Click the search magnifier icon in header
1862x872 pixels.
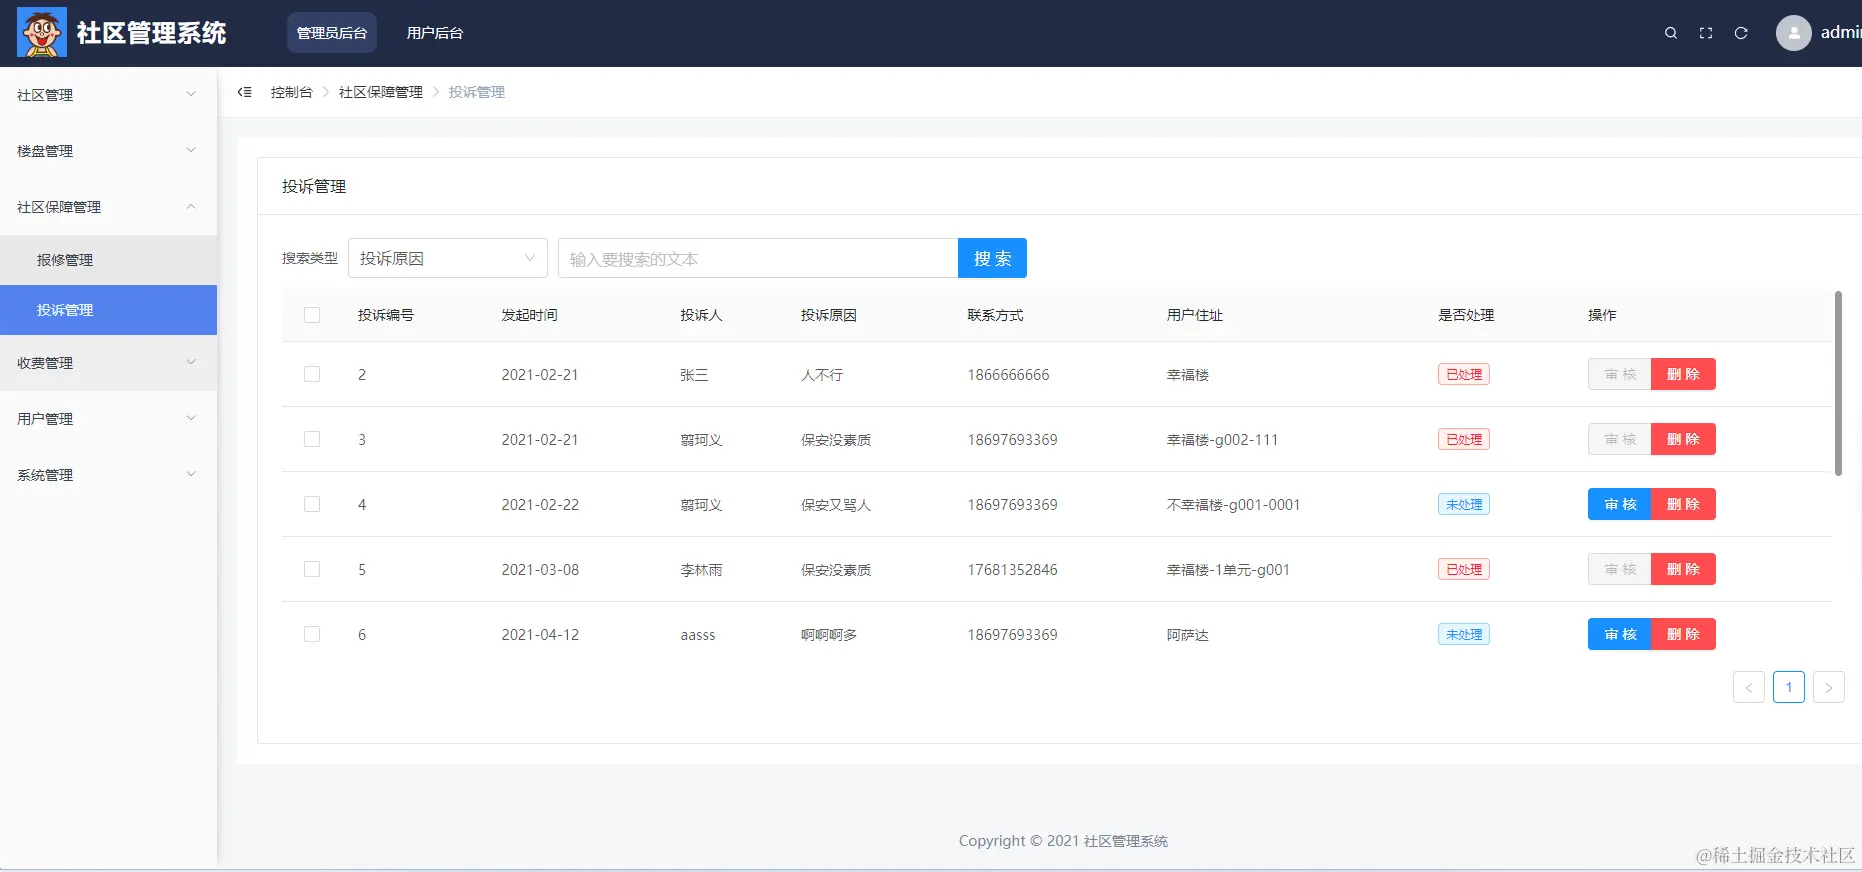pyautogui.click(x=1671, y=33)
